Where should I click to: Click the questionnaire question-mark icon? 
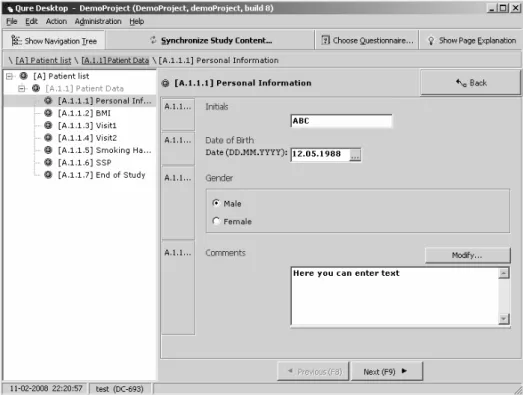(x=325, y=40)
